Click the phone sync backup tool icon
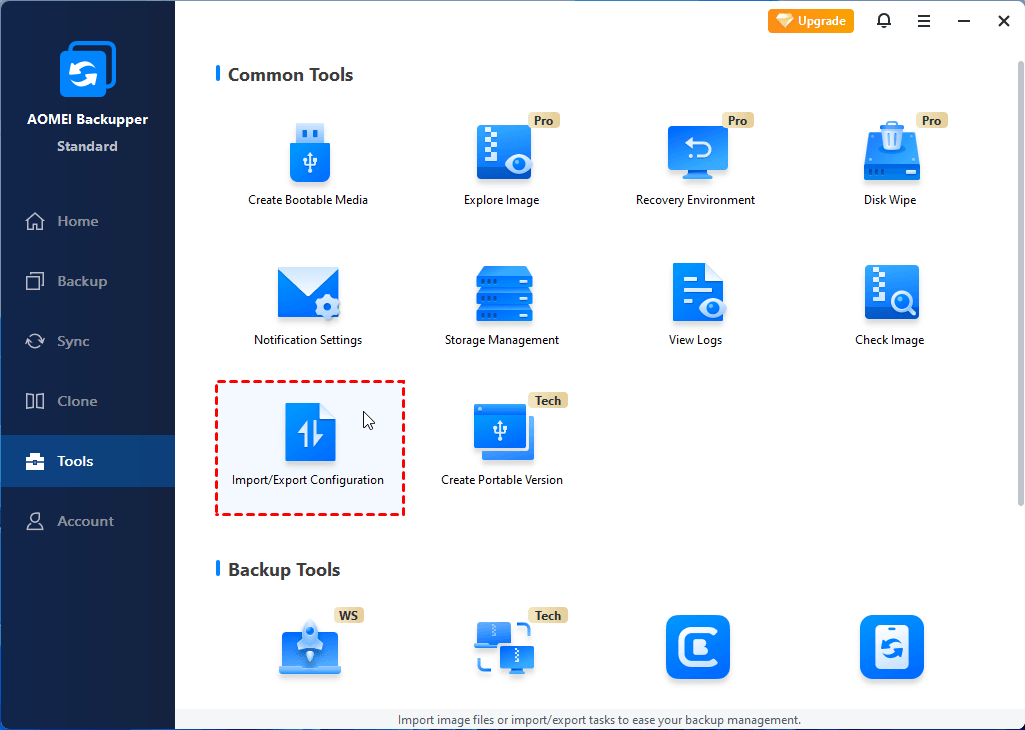The image size is (1025, 730). point(892,647)
